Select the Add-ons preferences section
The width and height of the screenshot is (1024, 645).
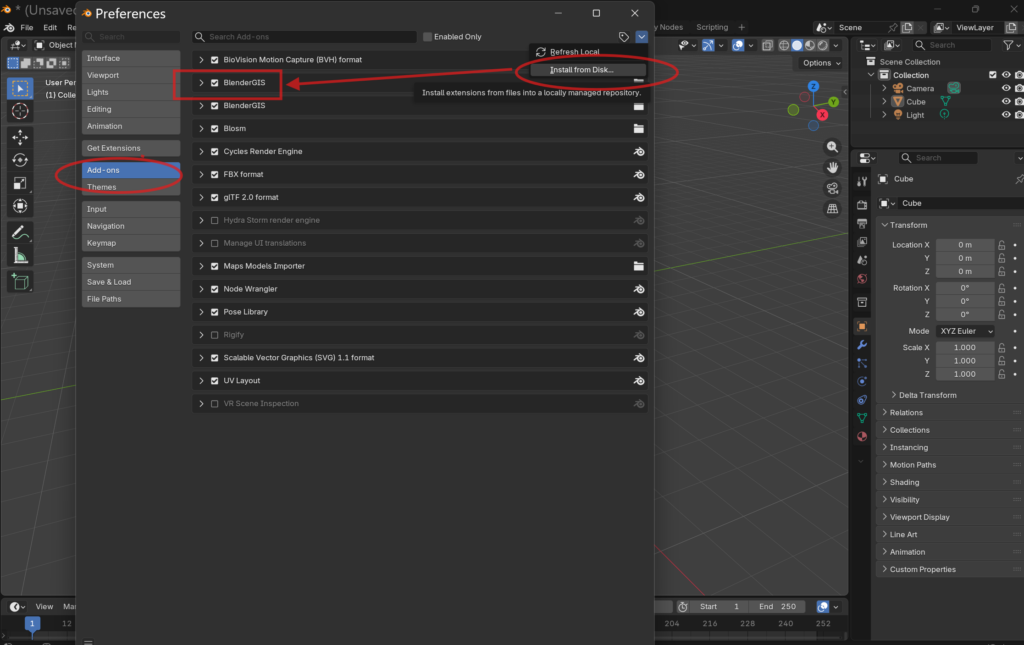pyautogui.click(x=131, y=170)
